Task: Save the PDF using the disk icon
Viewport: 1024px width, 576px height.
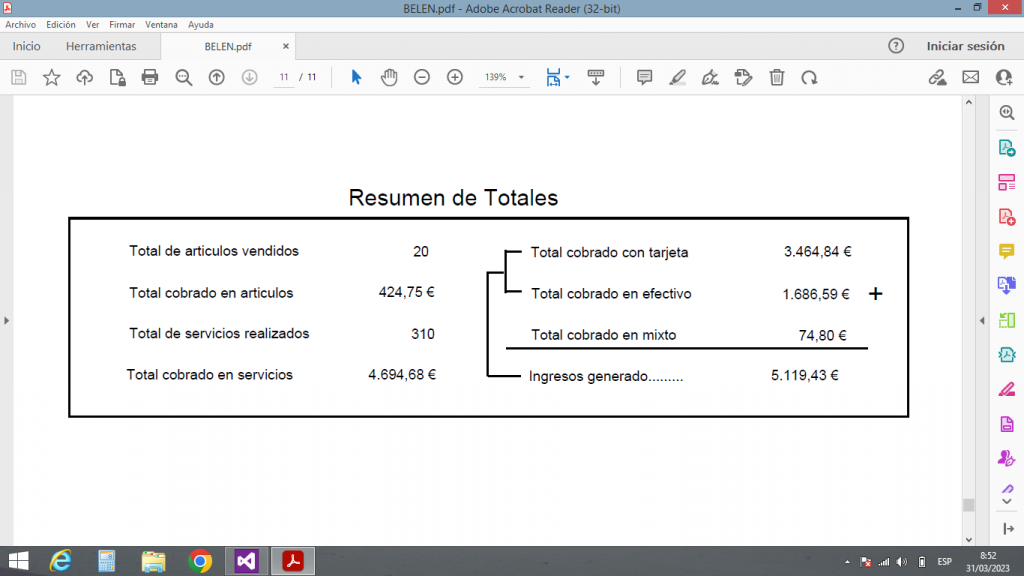Action: coord(18,77)
